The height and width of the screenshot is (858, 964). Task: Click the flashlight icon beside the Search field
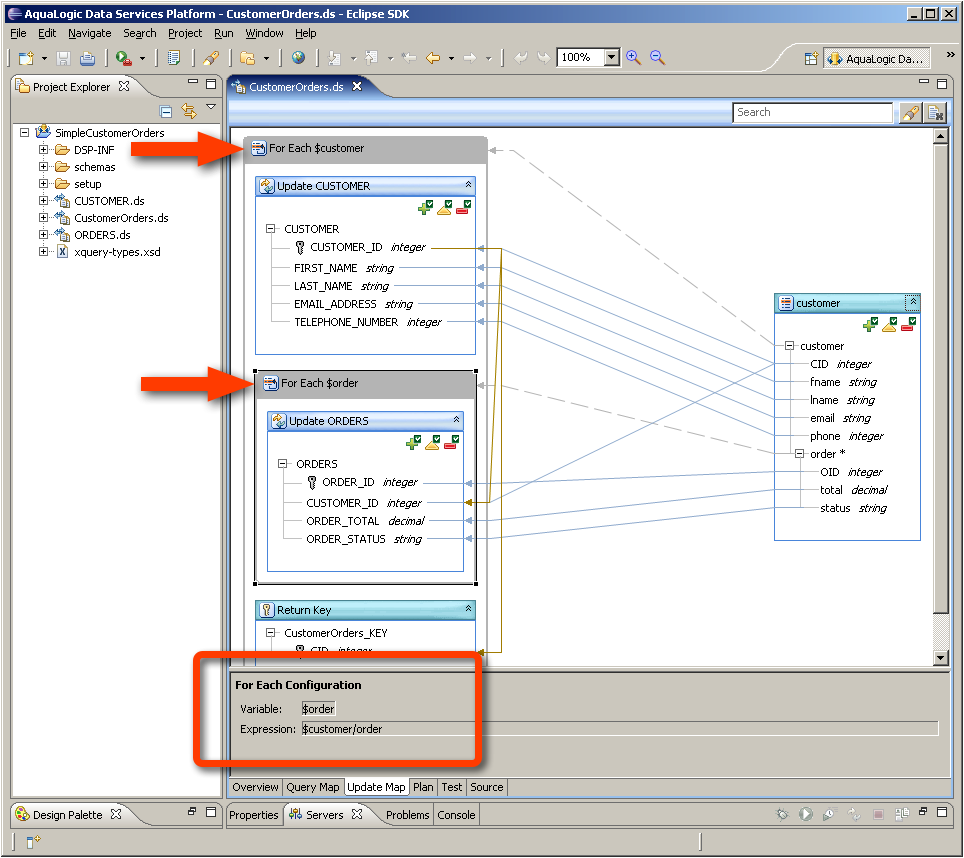910,112
